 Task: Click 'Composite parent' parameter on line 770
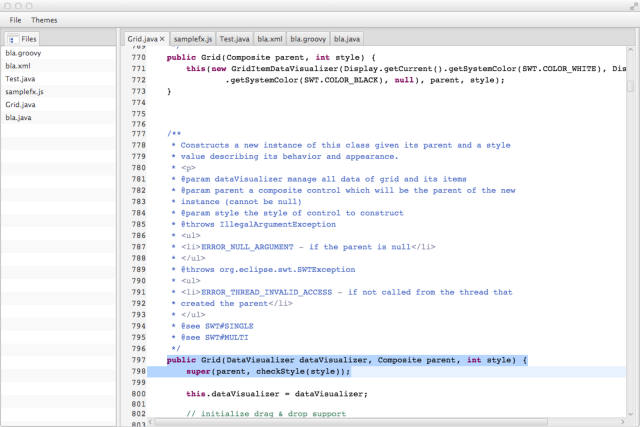(265, 58)
